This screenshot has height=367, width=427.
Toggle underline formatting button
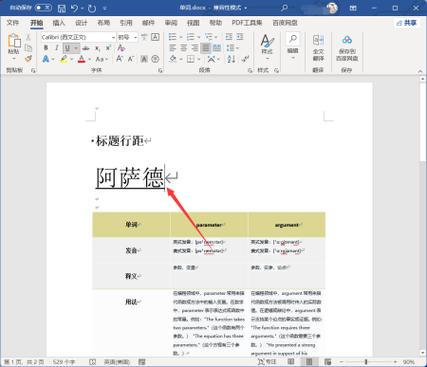tap(68, 48)
